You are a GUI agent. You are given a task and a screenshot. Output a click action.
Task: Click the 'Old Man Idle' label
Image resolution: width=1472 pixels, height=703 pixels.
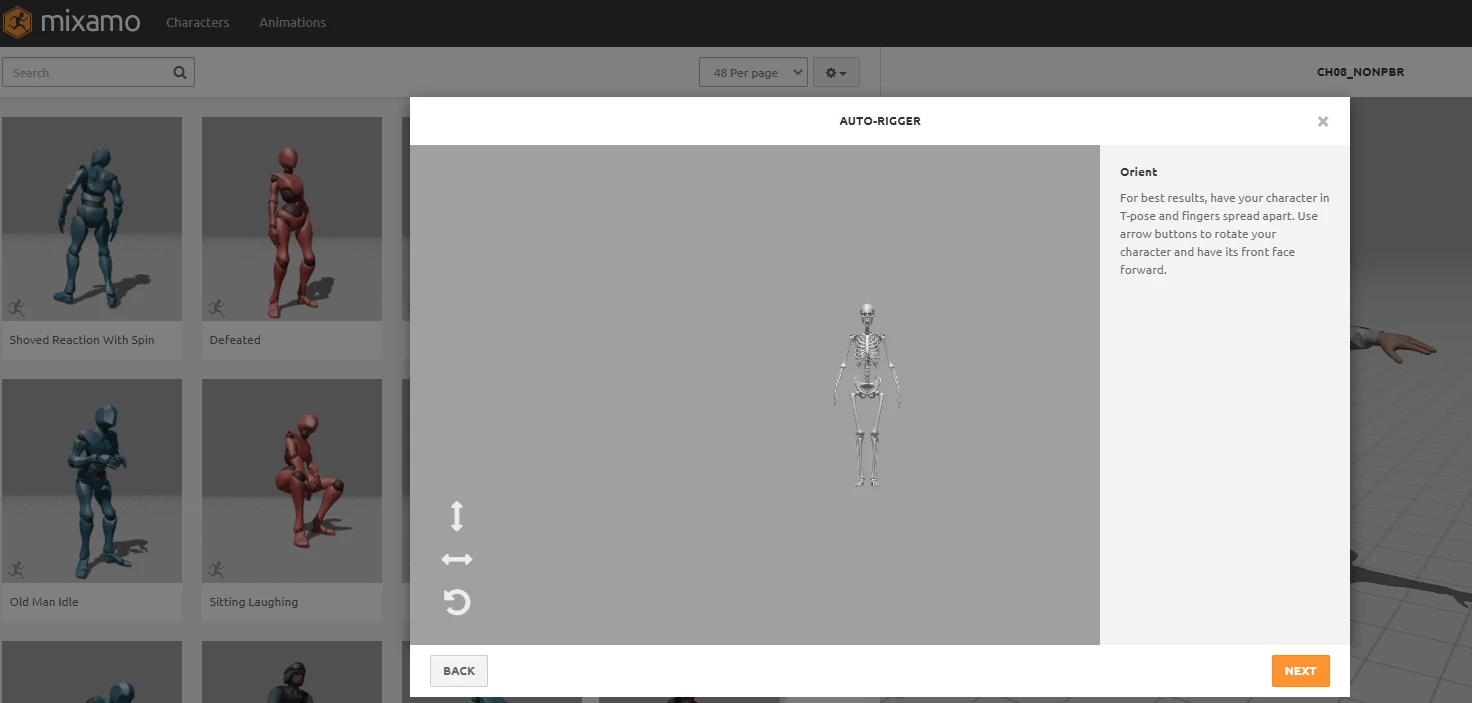coord(44,602)
